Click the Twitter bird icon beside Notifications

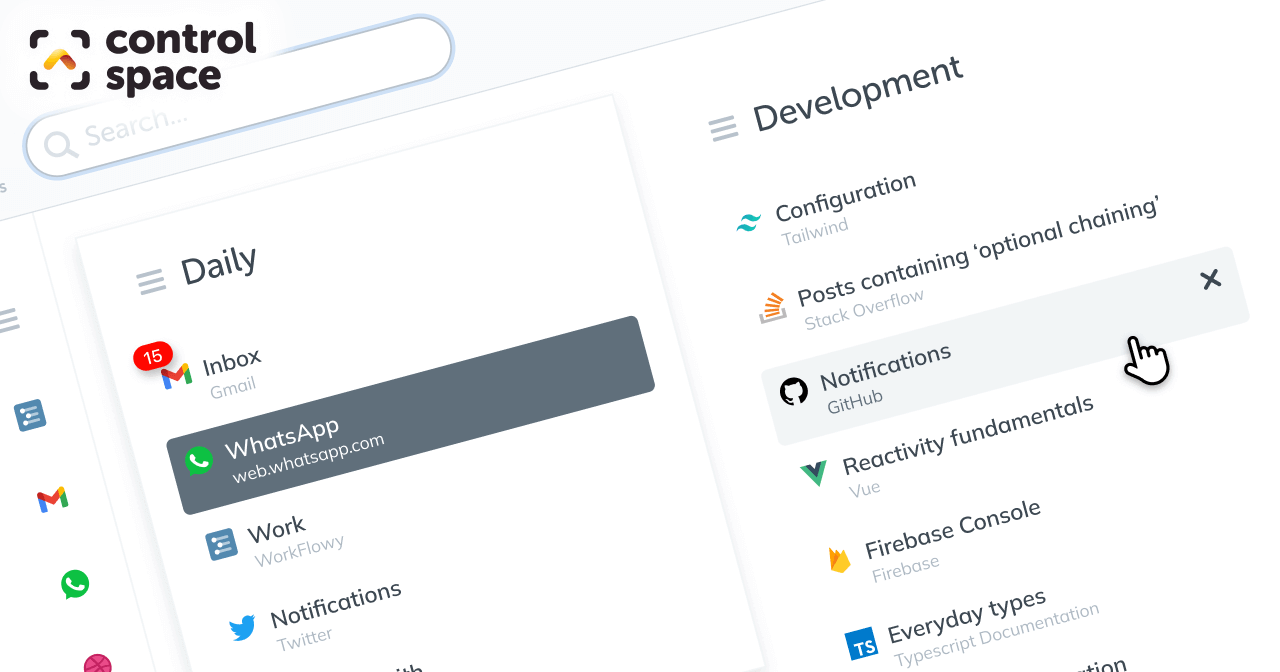242,628
